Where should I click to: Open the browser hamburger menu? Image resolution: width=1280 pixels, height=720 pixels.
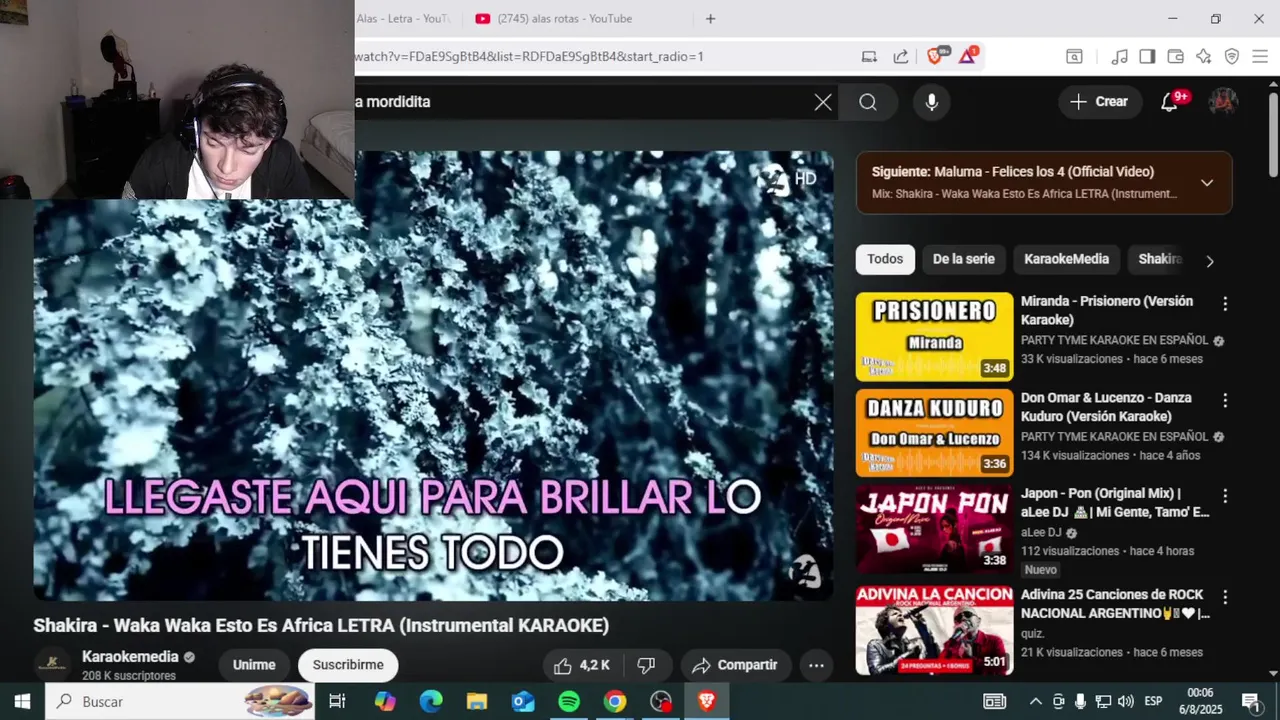[1259, 56]
